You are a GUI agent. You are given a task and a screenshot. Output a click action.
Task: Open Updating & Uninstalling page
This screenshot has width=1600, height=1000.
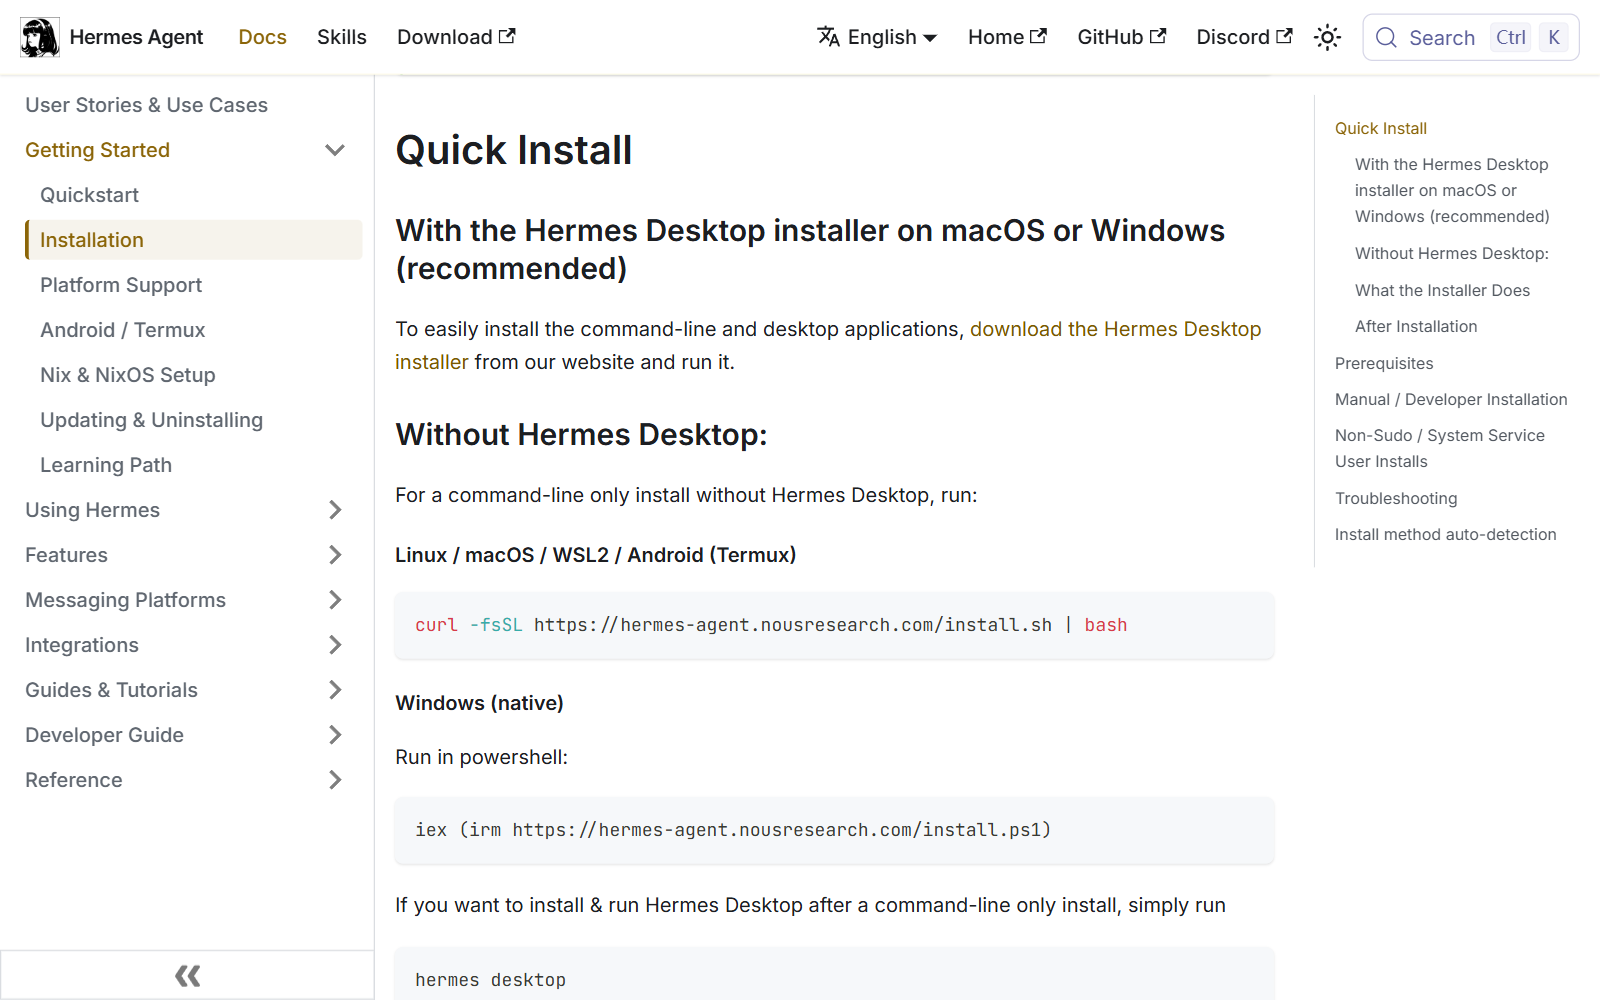(151, 420)
